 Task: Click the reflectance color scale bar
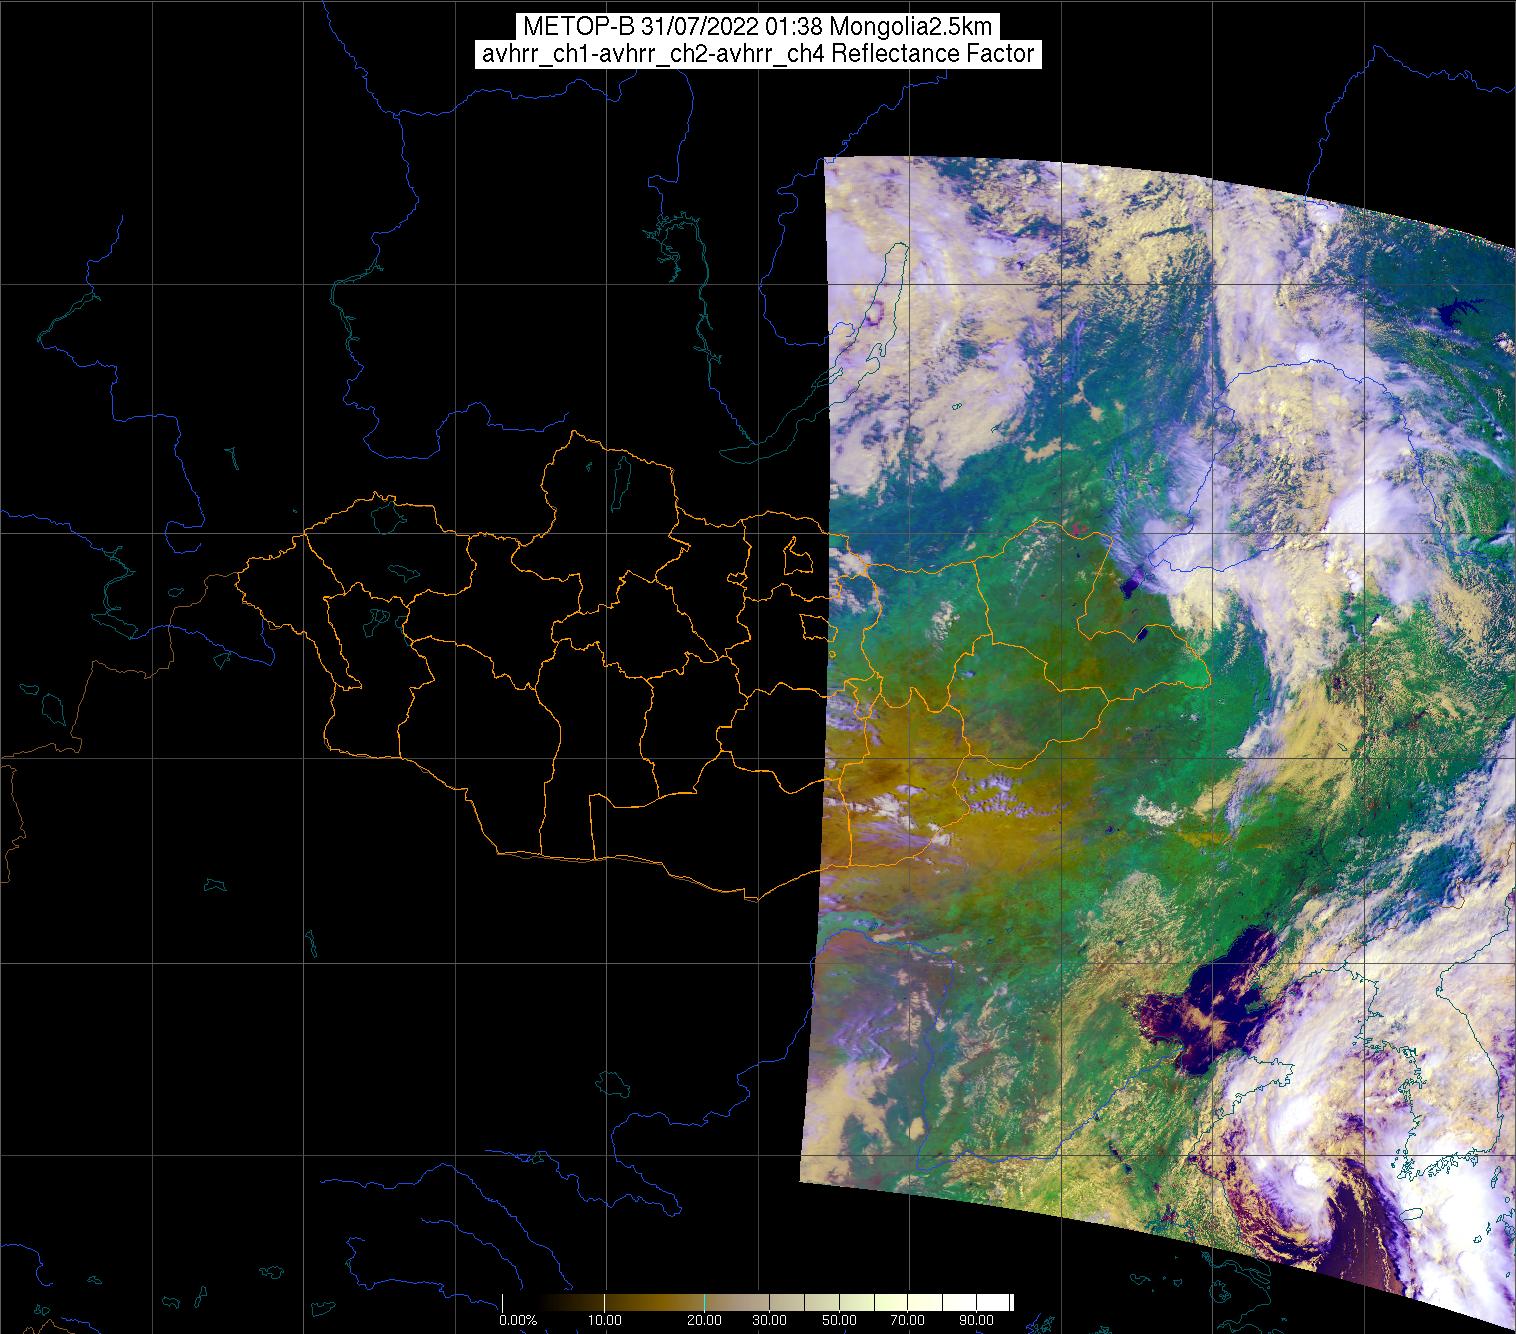757,1302
